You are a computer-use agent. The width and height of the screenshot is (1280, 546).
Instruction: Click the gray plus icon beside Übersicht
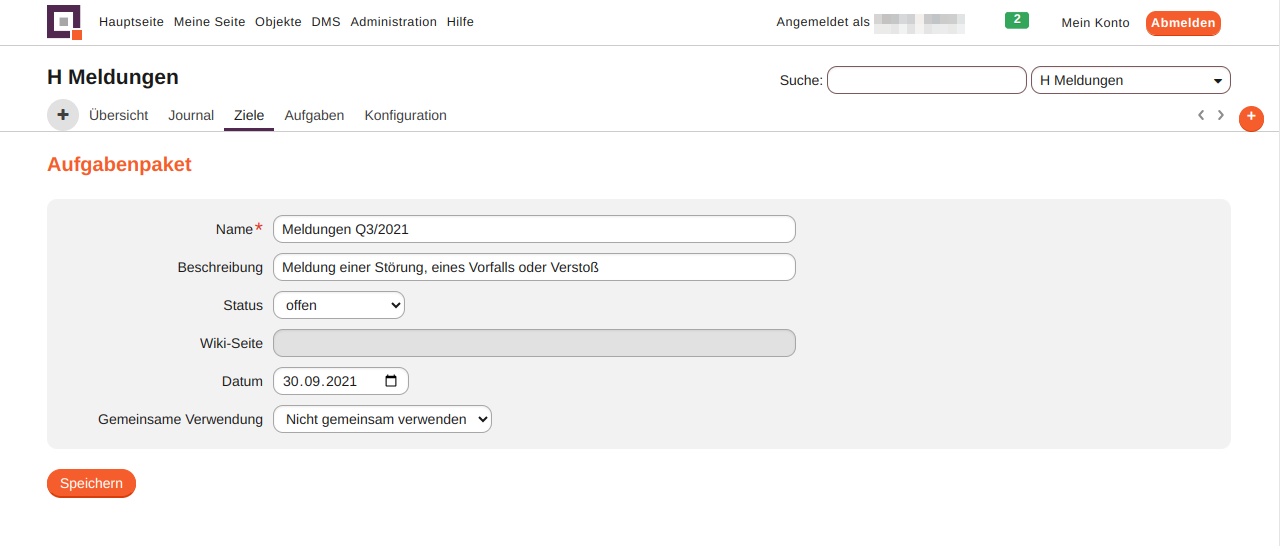pos(63,115)
